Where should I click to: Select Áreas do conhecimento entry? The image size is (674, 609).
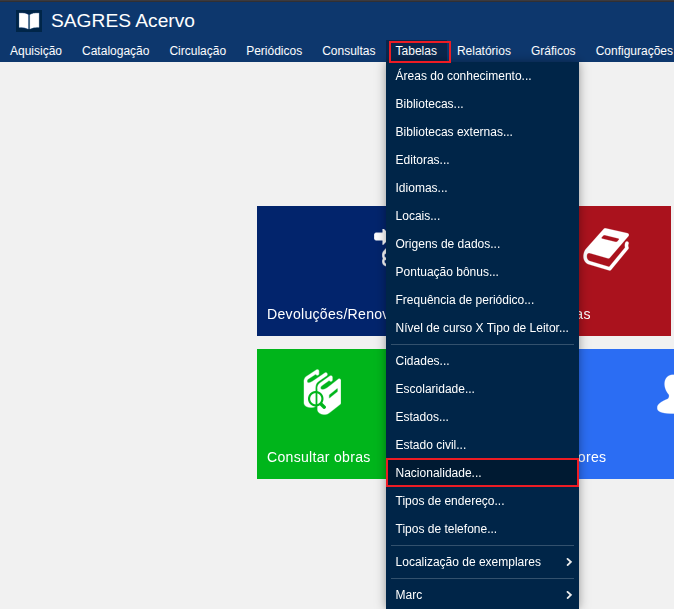pyautogui.click(x=482, y=76)
